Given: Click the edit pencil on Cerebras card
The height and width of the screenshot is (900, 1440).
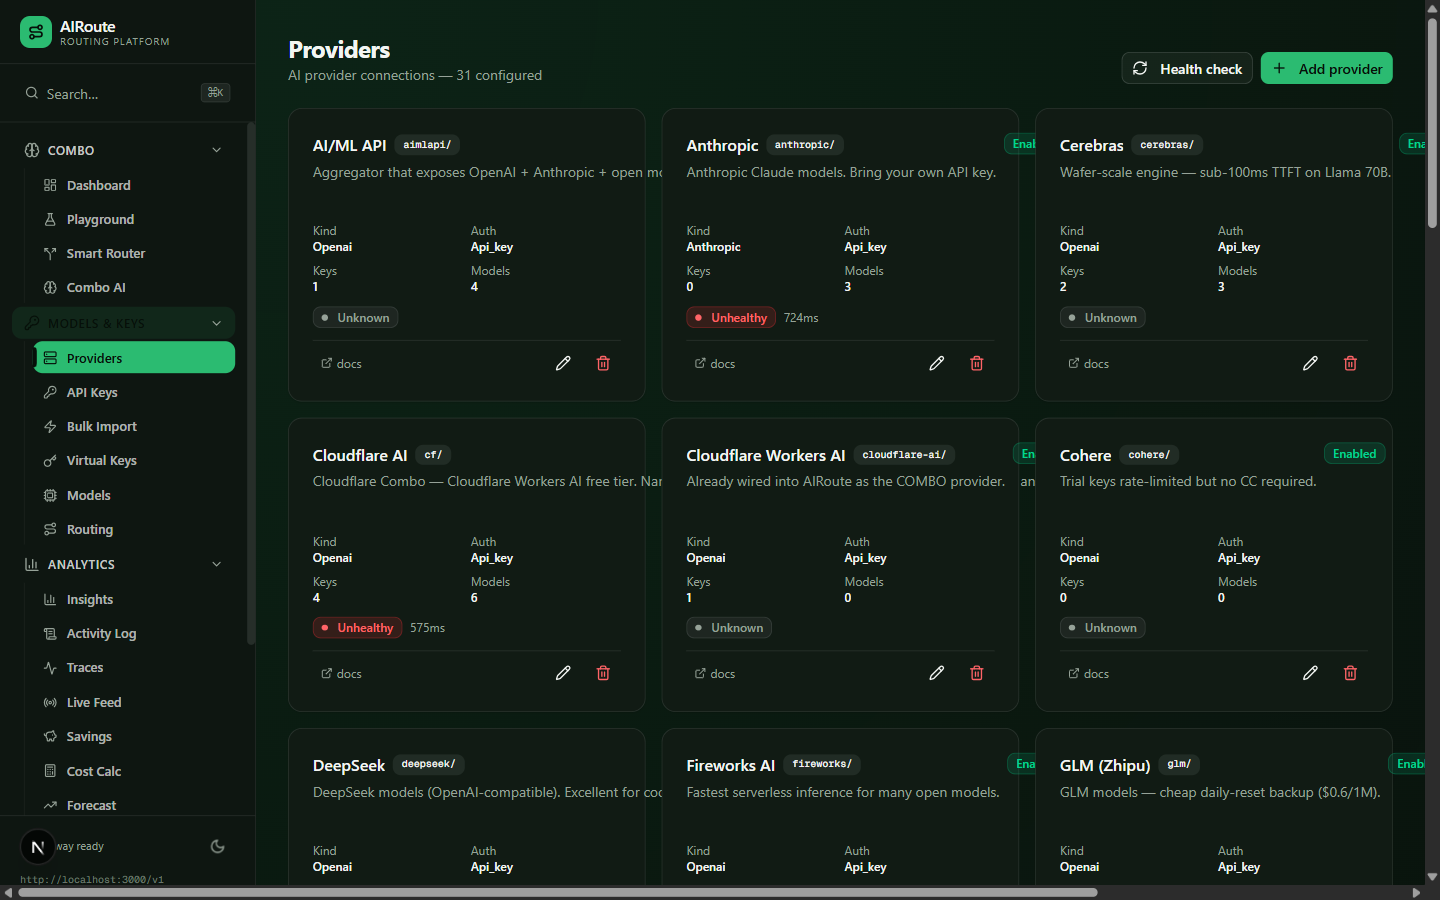Looking at the screenshot, I should [1310, 363].
